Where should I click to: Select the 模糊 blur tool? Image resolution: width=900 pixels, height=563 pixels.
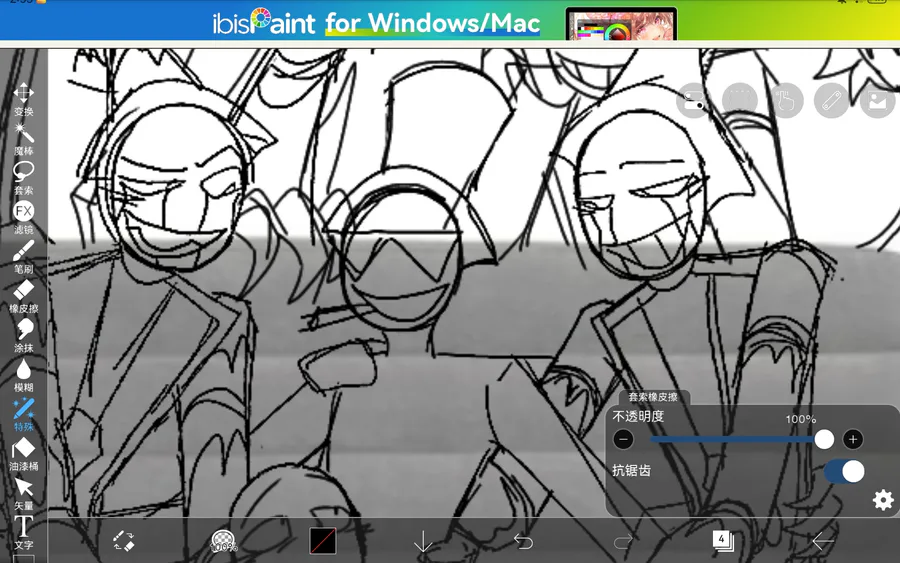[24, 375]
